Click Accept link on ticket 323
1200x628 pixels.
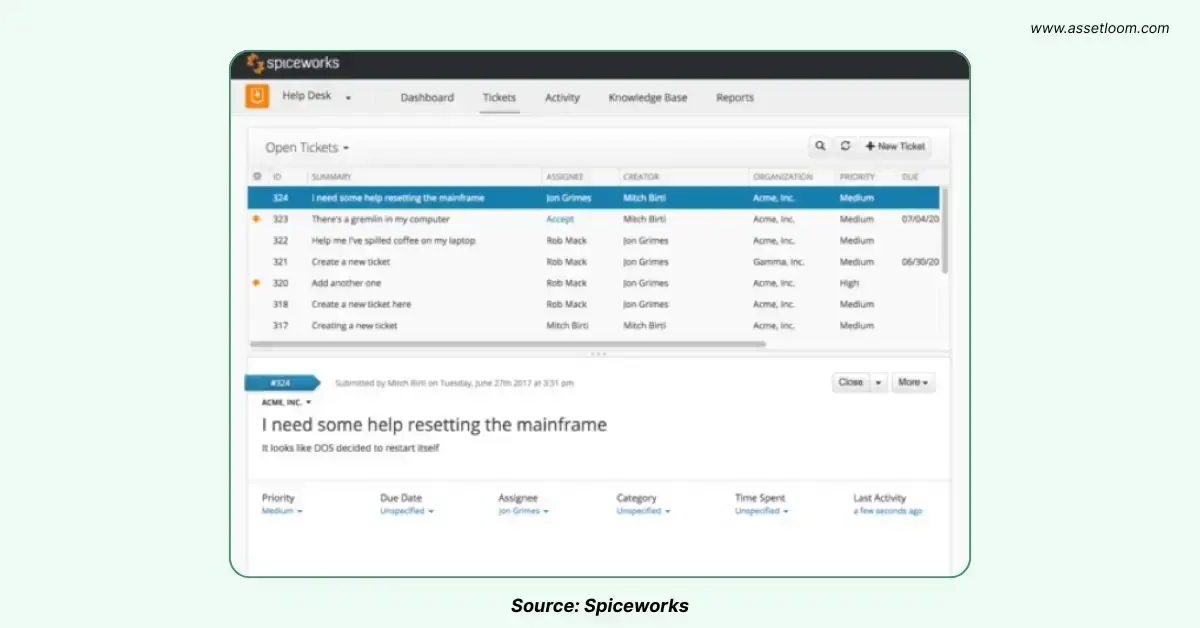tap(561, 219)
